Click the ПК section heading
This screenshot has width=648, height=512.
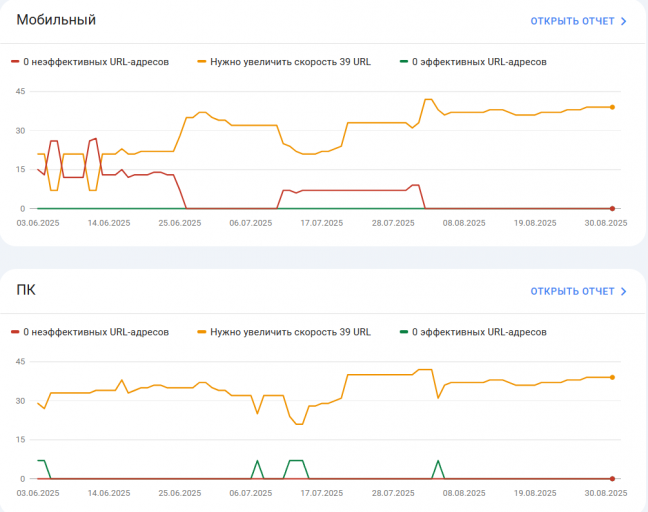26,290
